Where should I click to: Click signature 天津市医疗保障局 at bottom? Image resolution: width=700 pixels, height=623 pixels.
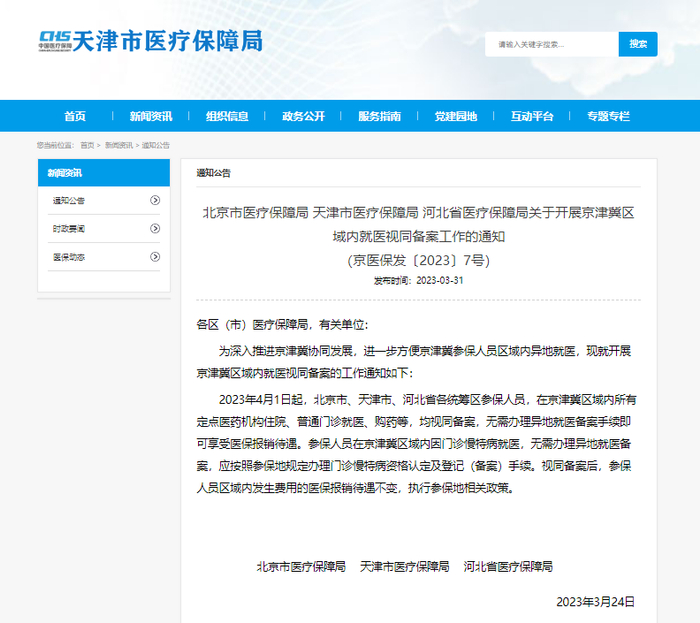coord(404,567)
